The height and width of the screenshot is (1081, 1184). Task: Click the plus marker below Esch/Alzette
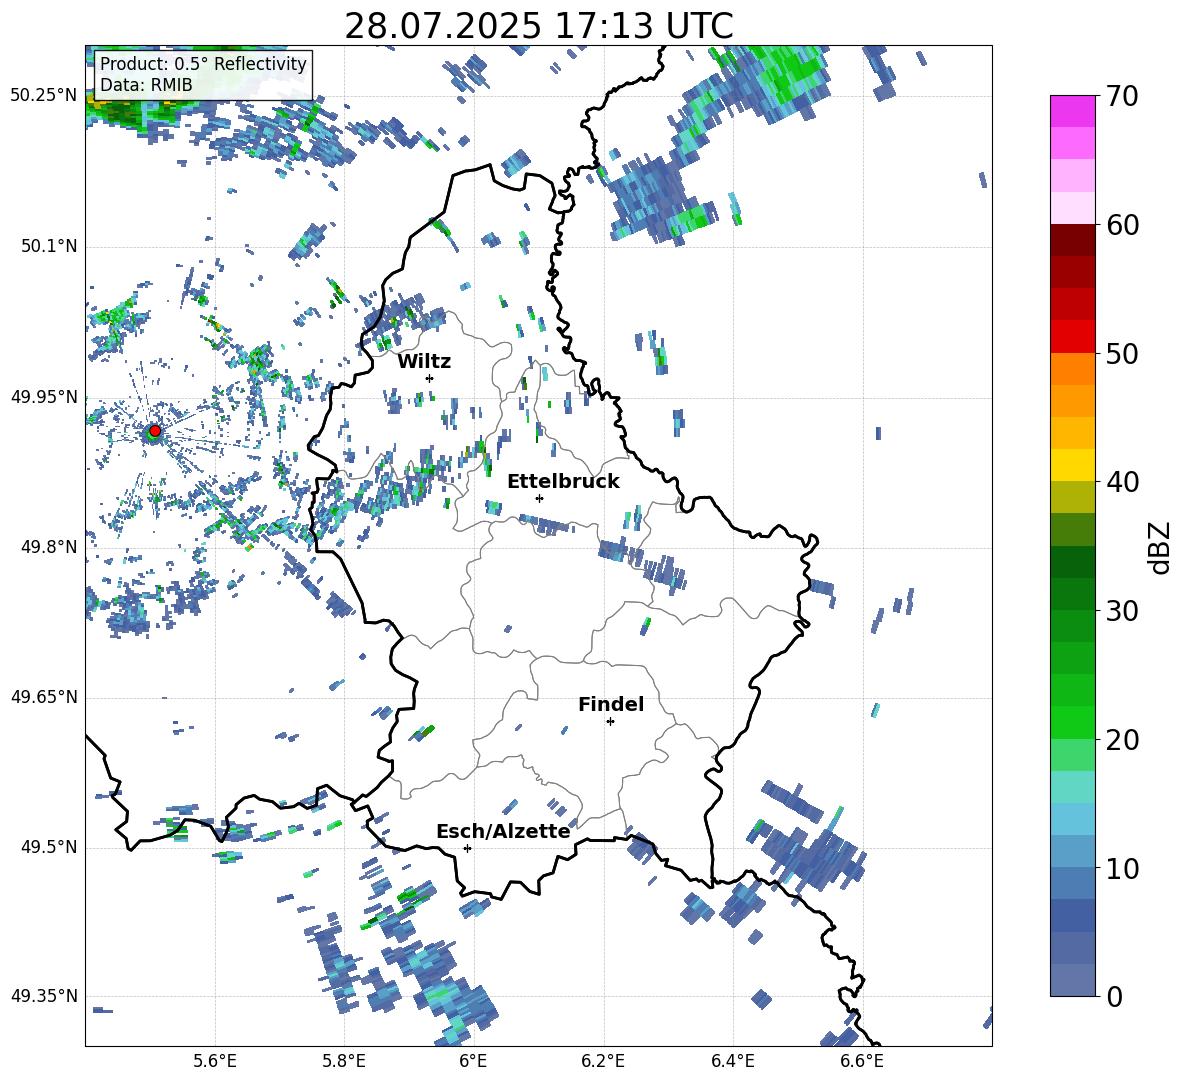pos(467,848)
